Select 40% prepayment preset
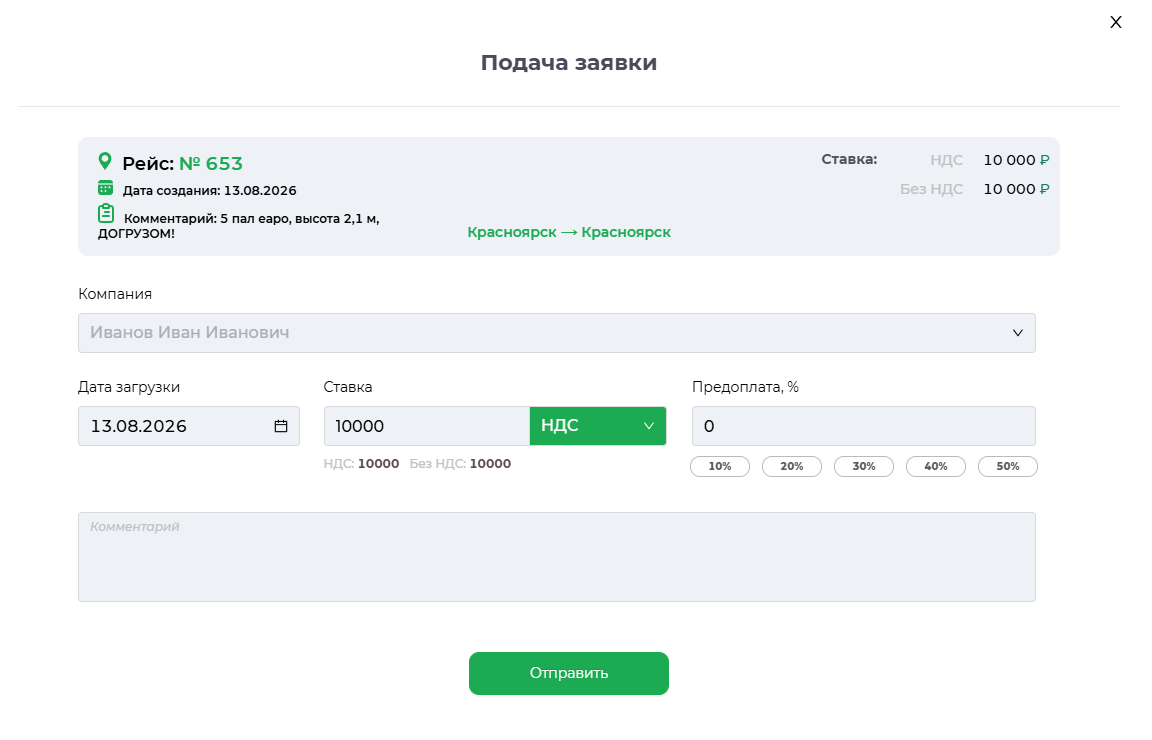This screenshot has width=1152, height=740. click(936, 467)
